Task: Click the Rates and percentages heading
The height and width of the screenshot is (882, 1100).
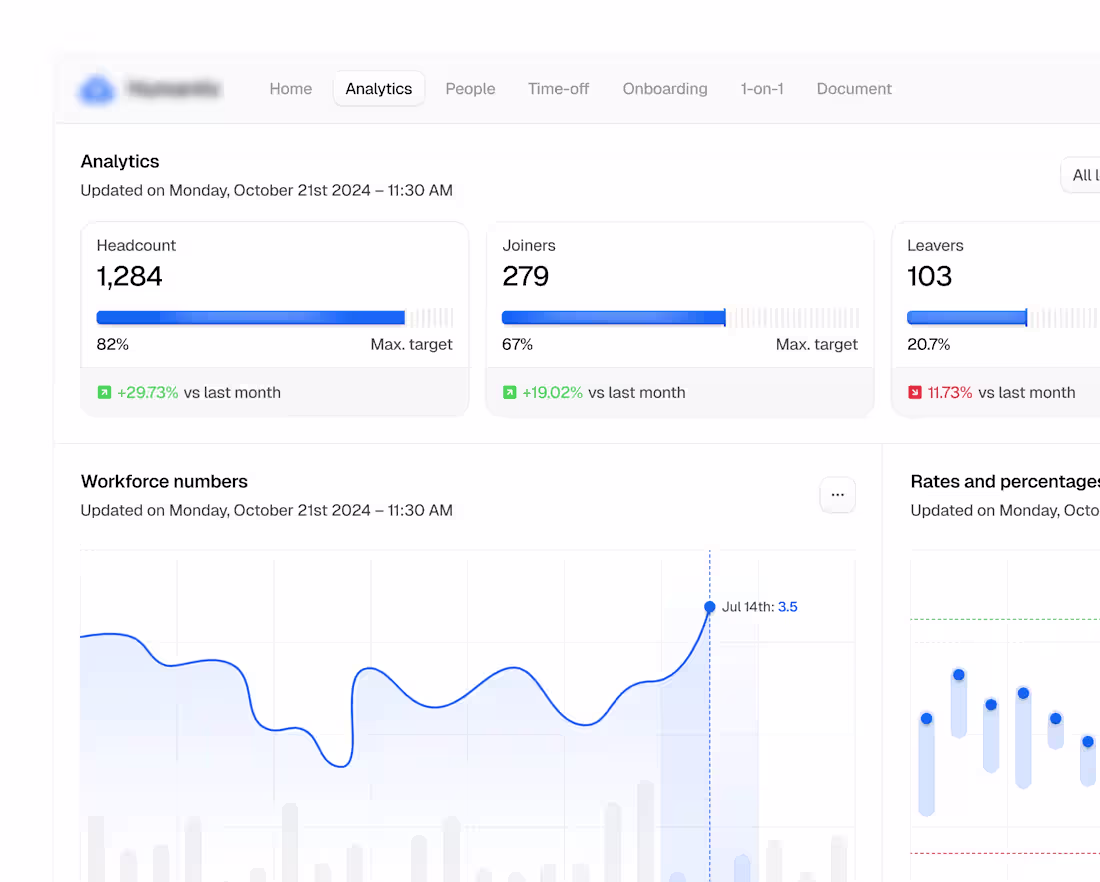Action: coord(1005,481)
